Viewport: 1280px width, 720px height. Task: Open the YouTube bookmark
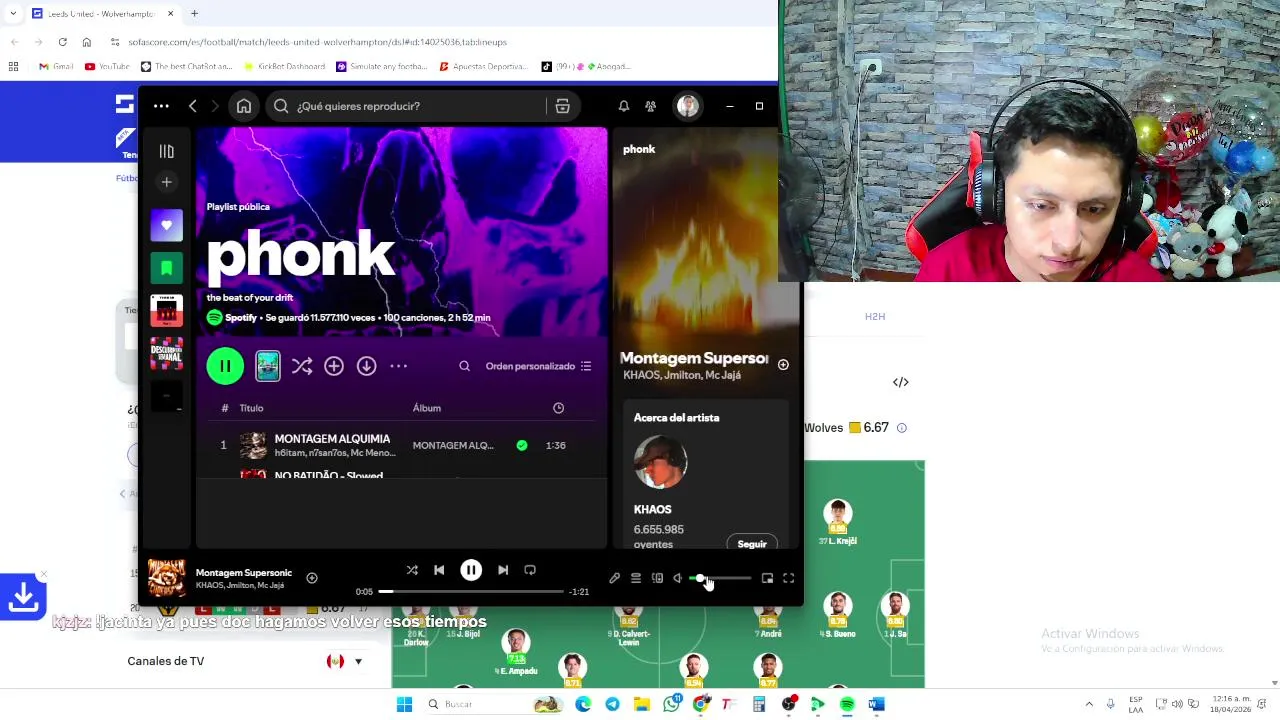(107, 66)
